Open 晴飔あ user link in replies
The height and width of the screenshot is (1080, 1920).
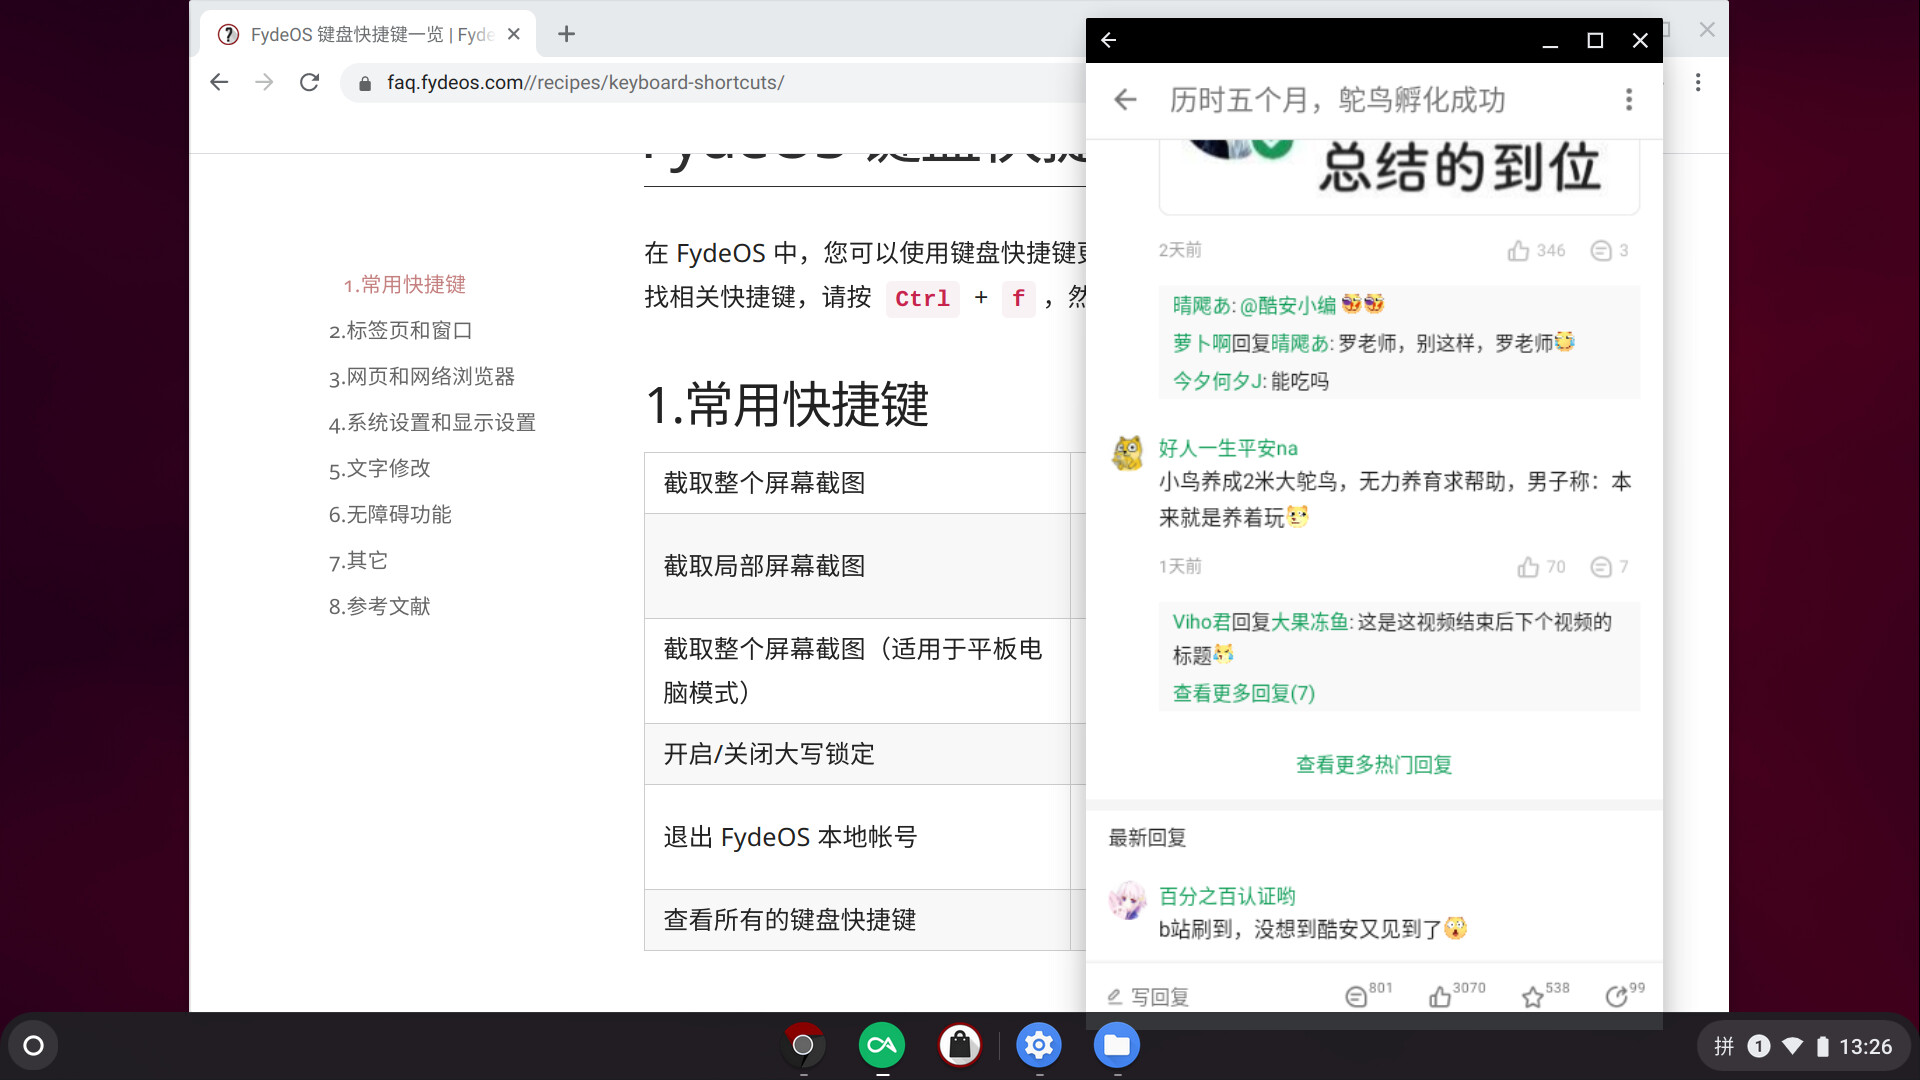click(1201, 305)
